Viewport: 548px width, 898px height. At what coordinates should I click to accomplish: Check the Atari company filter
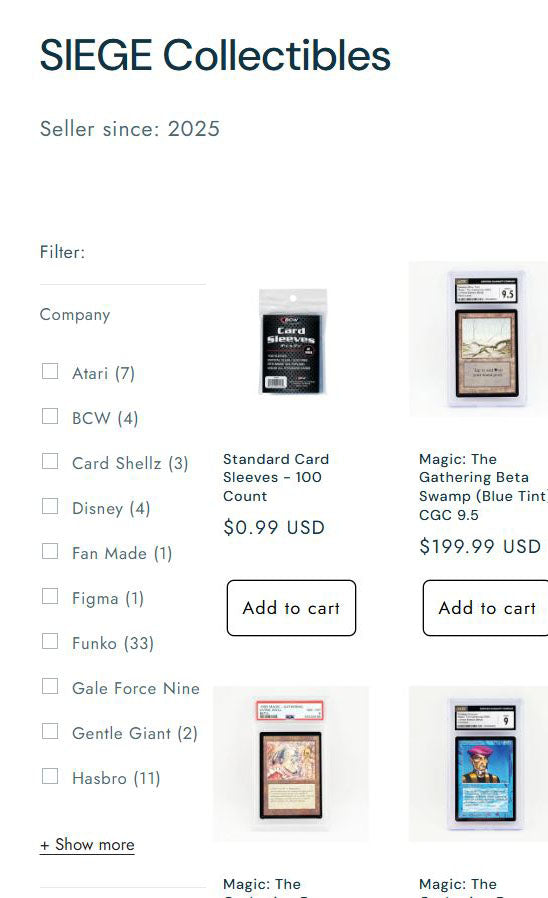(x=50, y=372)
